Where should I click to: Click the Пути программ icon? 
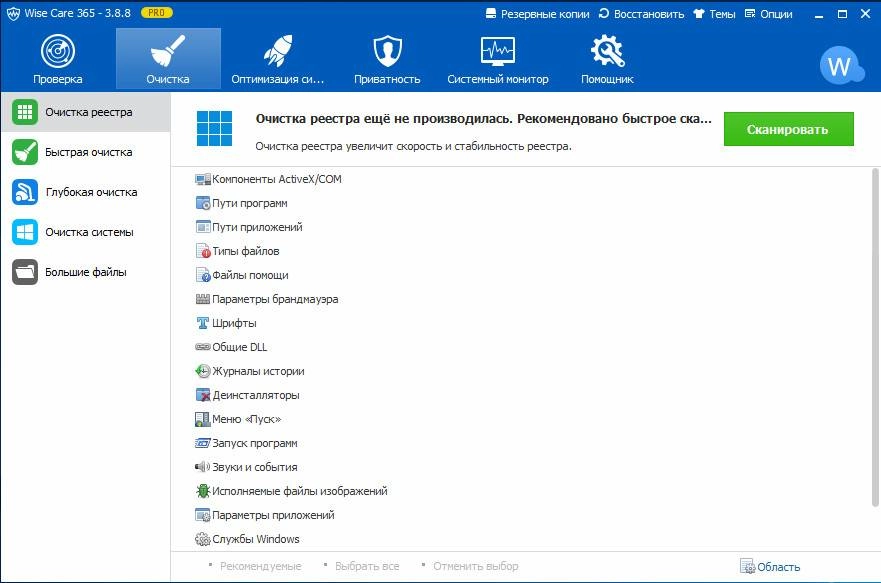(x=203, y=203)
